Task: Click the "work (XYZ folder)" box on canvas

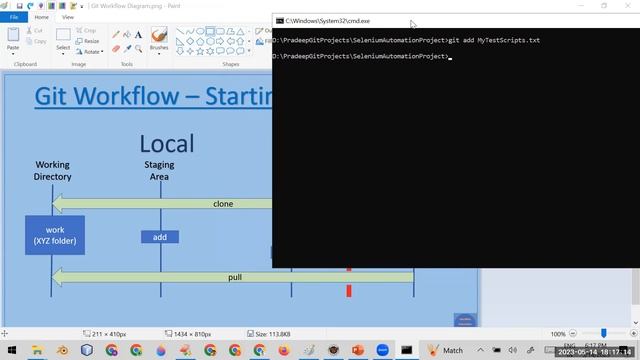Action: 55,236
